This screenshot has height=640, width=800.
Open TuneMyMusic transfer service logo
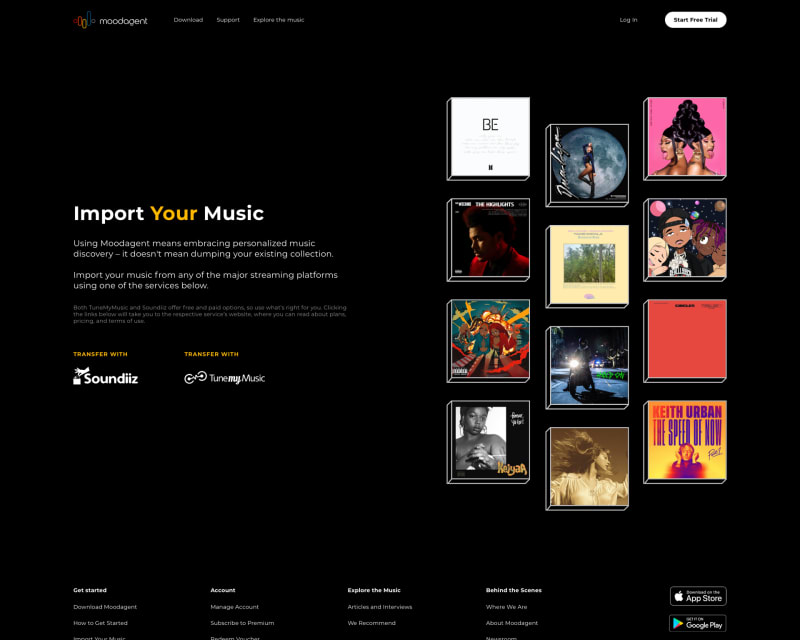tap(224, 378)
